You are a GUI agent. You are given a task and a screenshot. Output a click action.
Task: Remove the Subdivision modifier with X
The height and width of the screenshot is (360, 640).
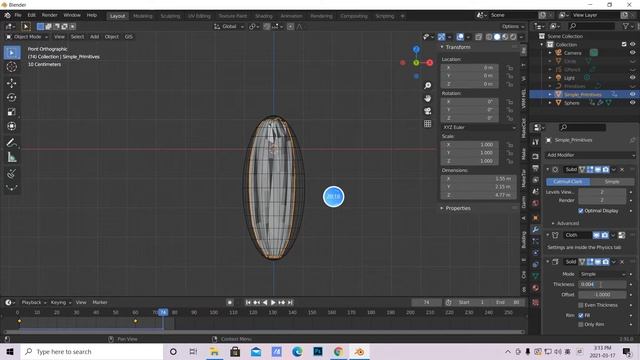622,169
